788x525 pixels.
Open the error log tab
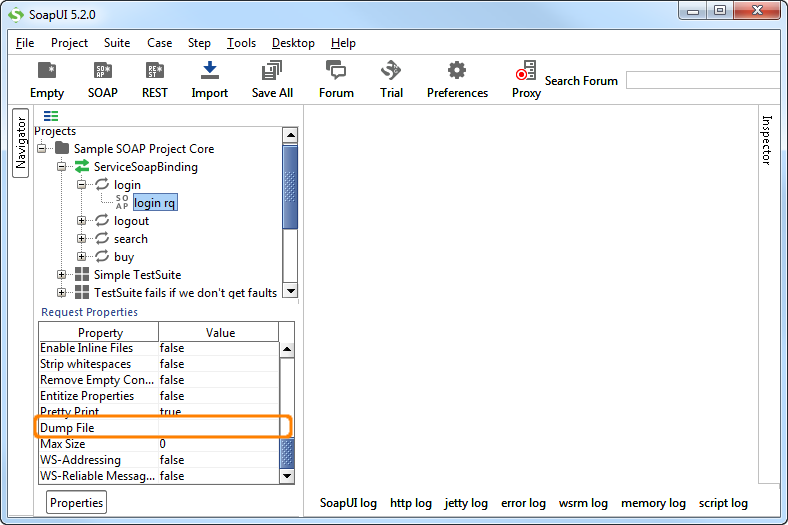coord(523,503)
